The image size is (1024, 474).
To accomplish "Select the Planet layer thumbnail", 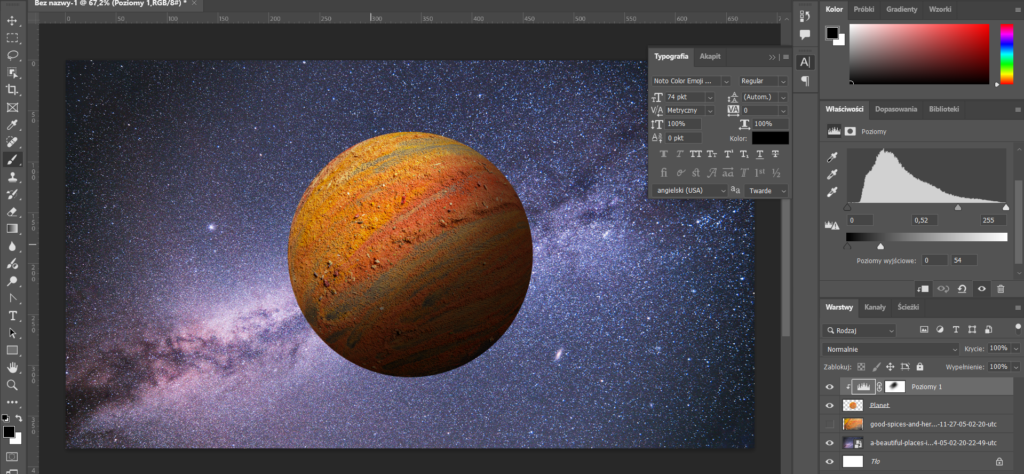I will point(853,405).
